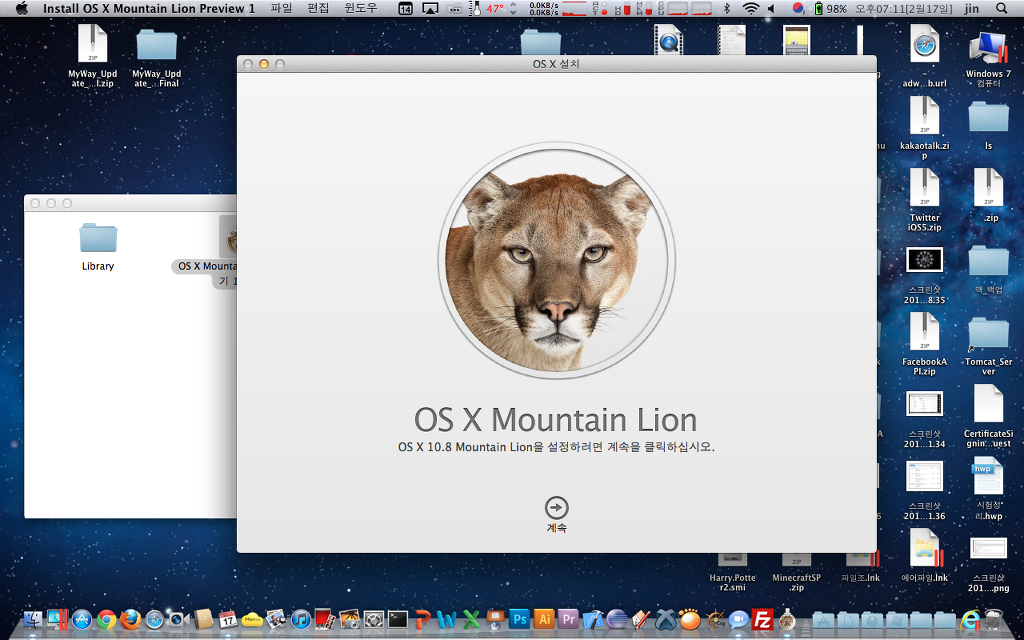Launch Firefox from the Dock
Viewport: 1024px width, 640px height.
131,619
